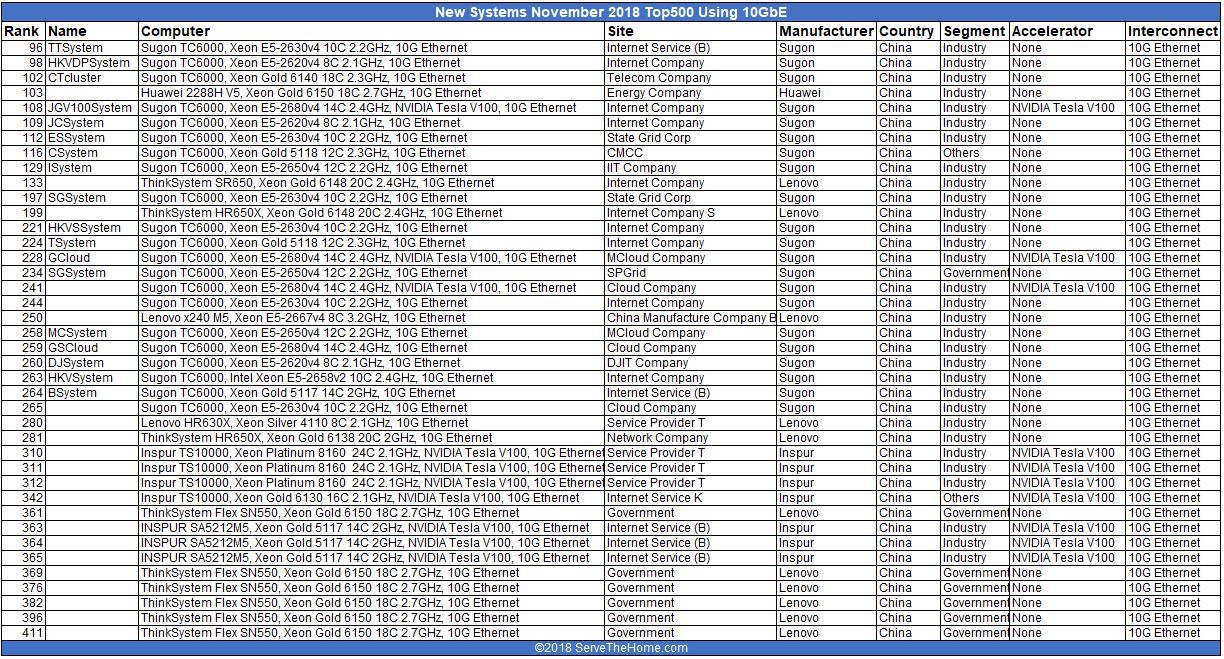Select the ESSystem name cell
Screen dimensions: 1224x659
(92, 138)
